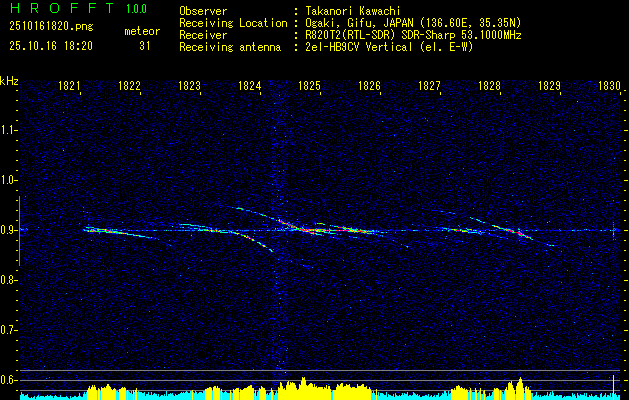Screen dimensions: 629x400
Task: Click the Ogaki, Gifu, JAPAN location text
Action: point(413,23)
